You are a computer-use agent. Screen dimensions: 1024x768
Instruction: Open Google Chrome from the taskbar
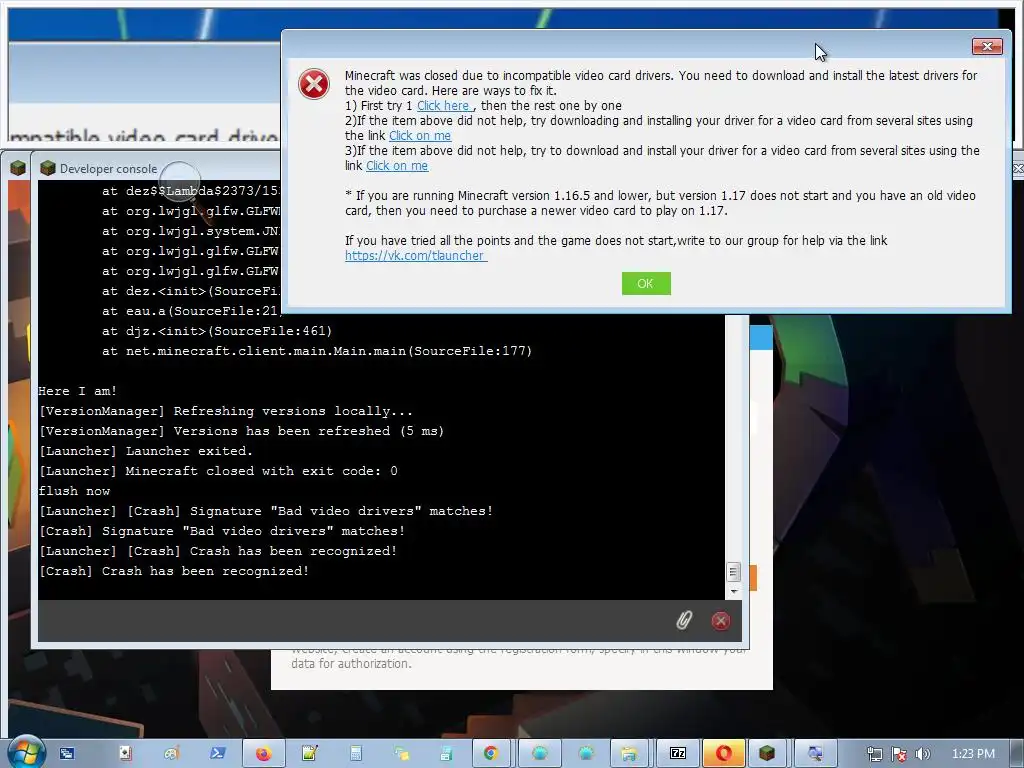coord(490,754)
